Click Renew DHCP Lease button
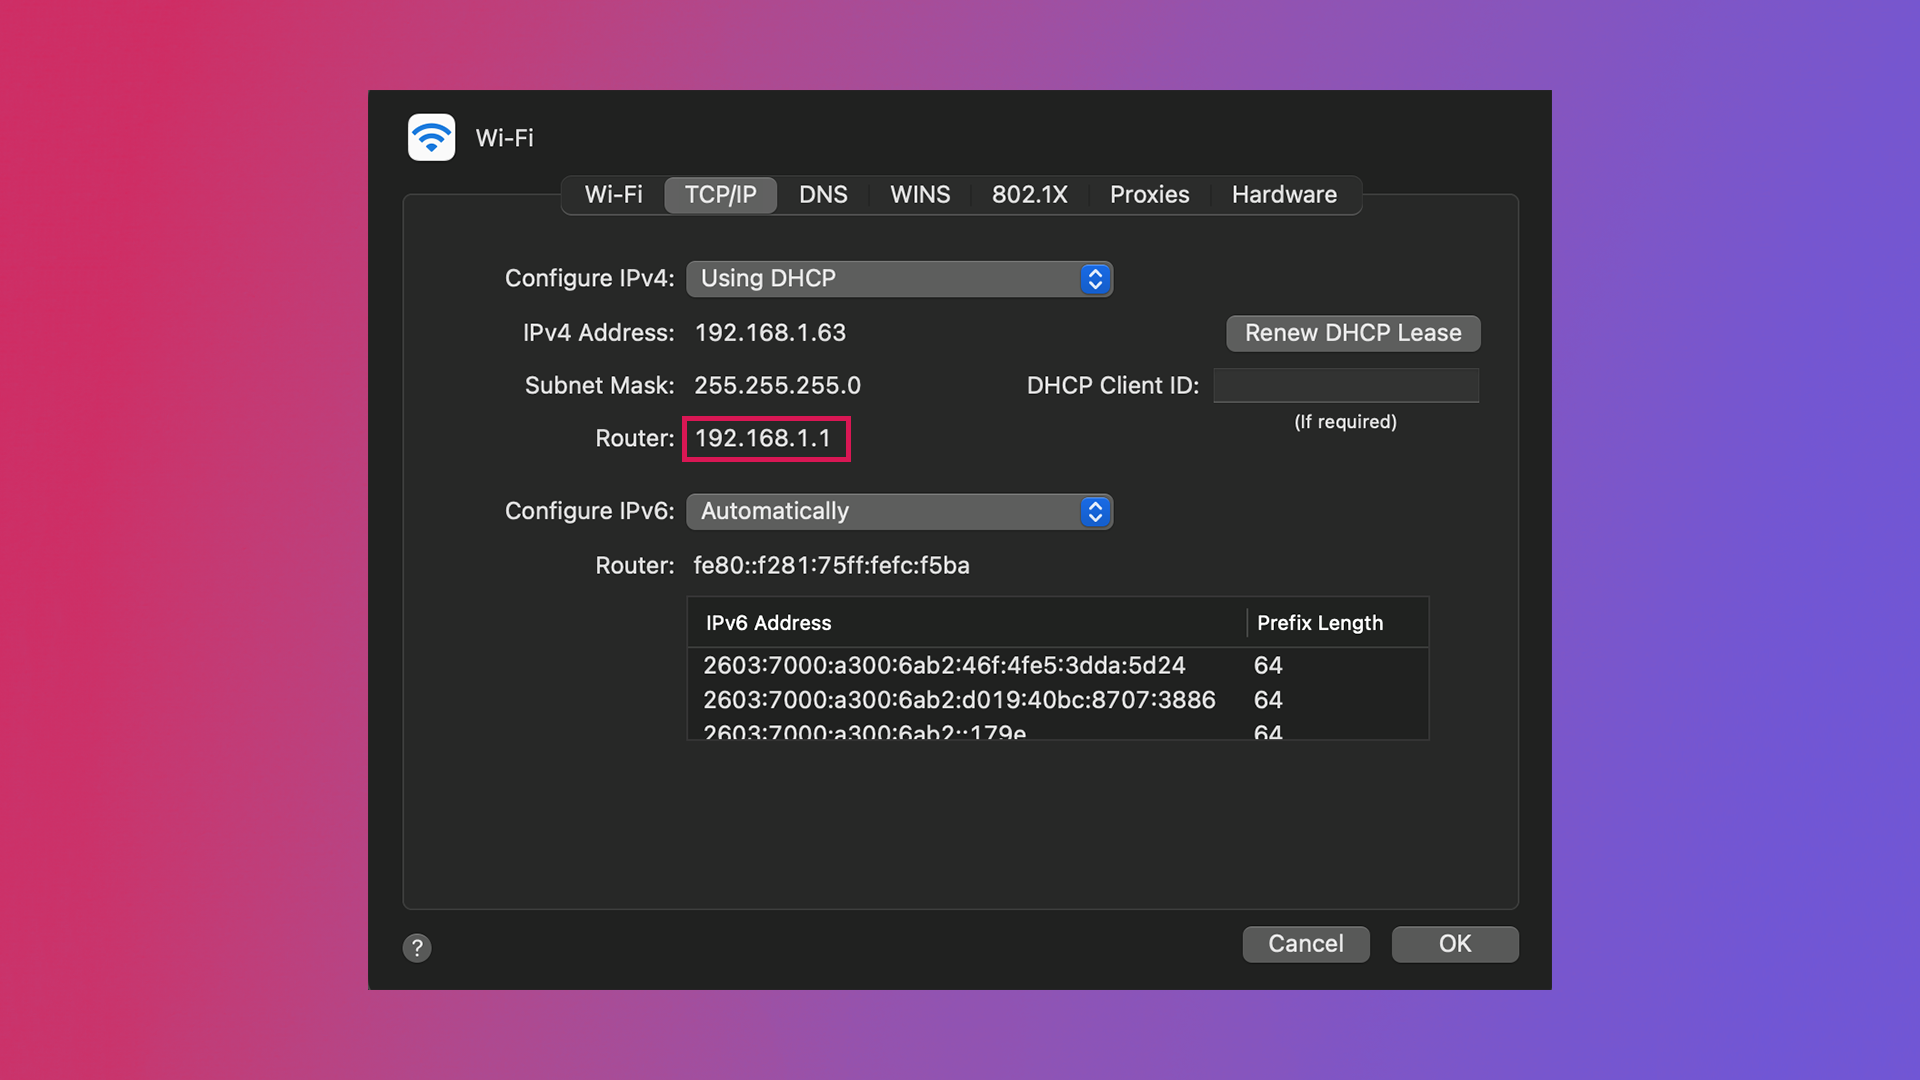 click(x=1353, y=333)
